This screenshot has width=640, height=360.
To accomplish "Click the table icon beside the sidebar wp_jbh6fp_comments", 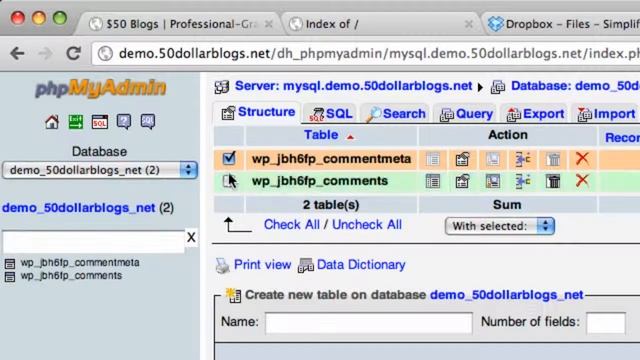I will (x=10, y=276).
